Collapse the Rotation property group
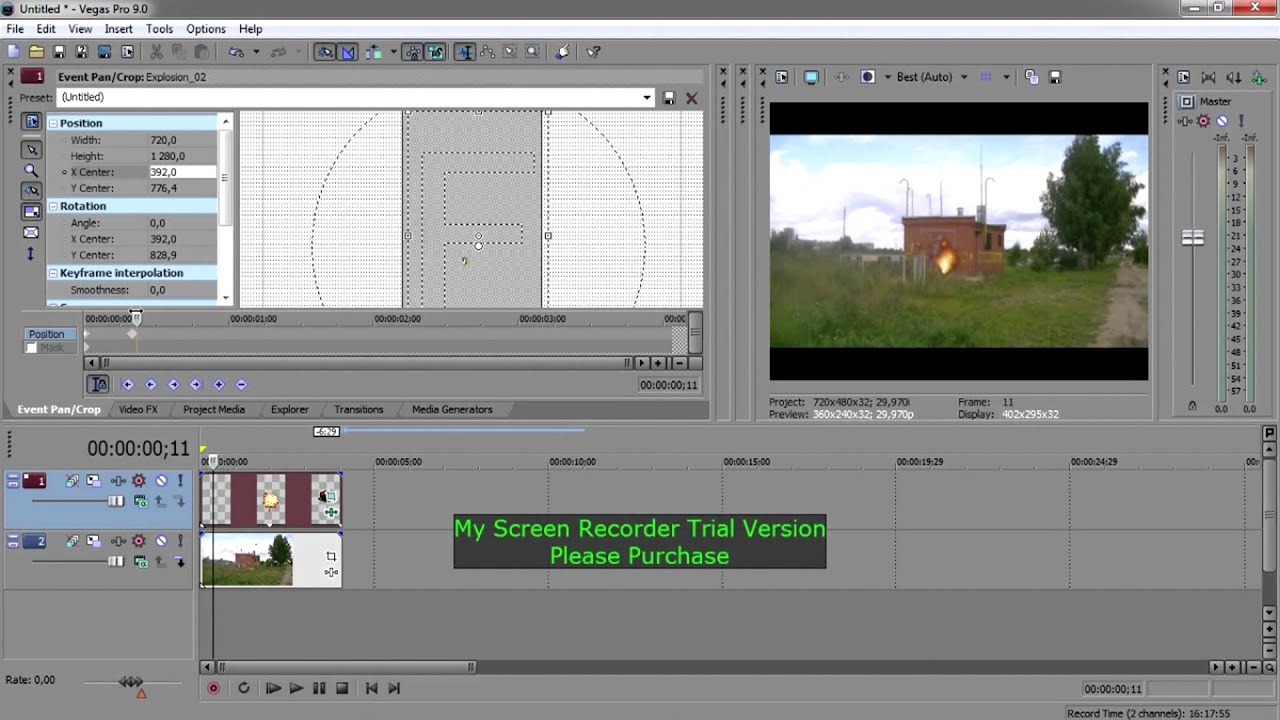The width and height of the screenshot is (1280, 720). [x=53, y=206]
